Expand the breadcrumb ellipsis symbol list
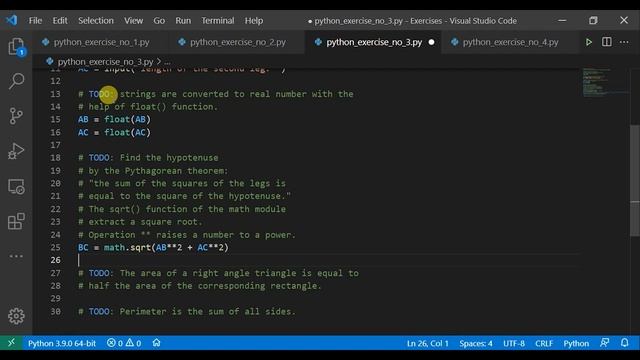 pos(167,62)
